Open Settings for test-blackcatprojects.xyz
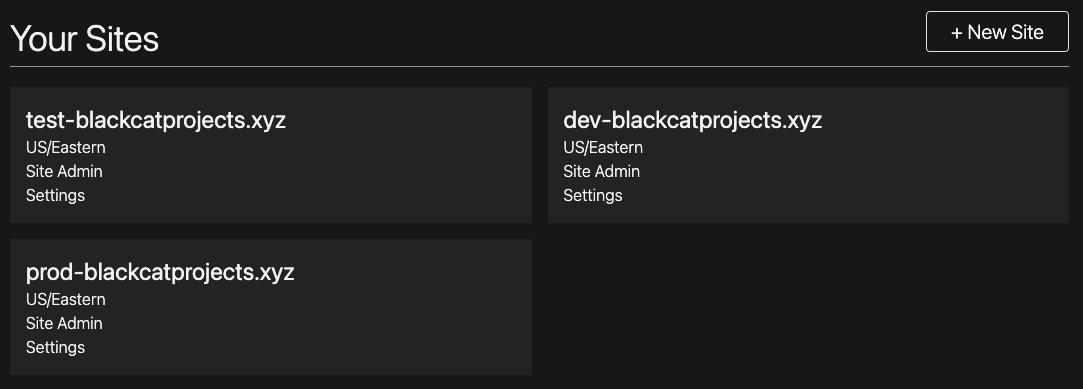 click(55, 196)
